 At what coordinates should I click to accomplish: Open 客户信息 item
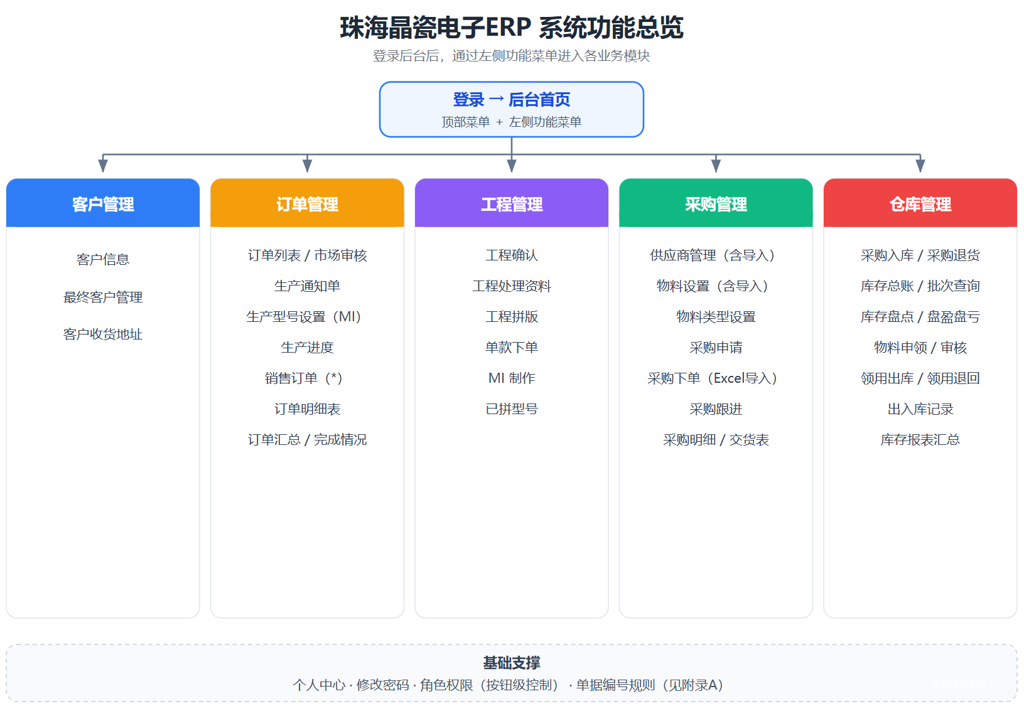coord(103,259)
